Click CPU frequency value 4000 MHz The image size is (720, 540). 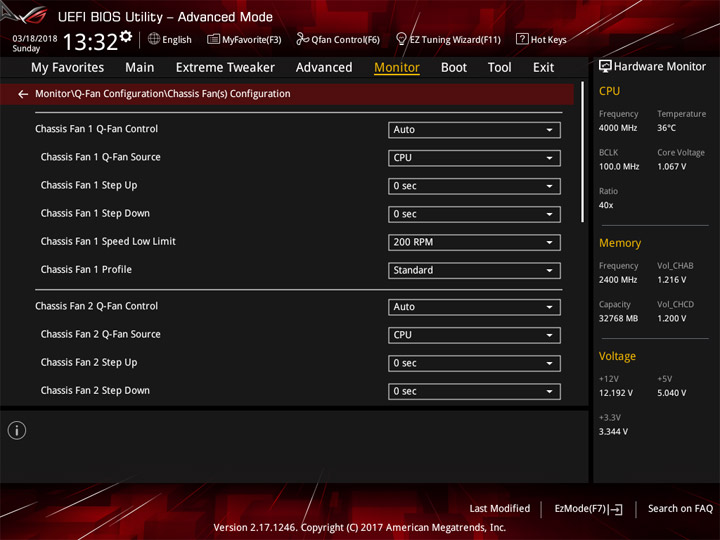618,128
